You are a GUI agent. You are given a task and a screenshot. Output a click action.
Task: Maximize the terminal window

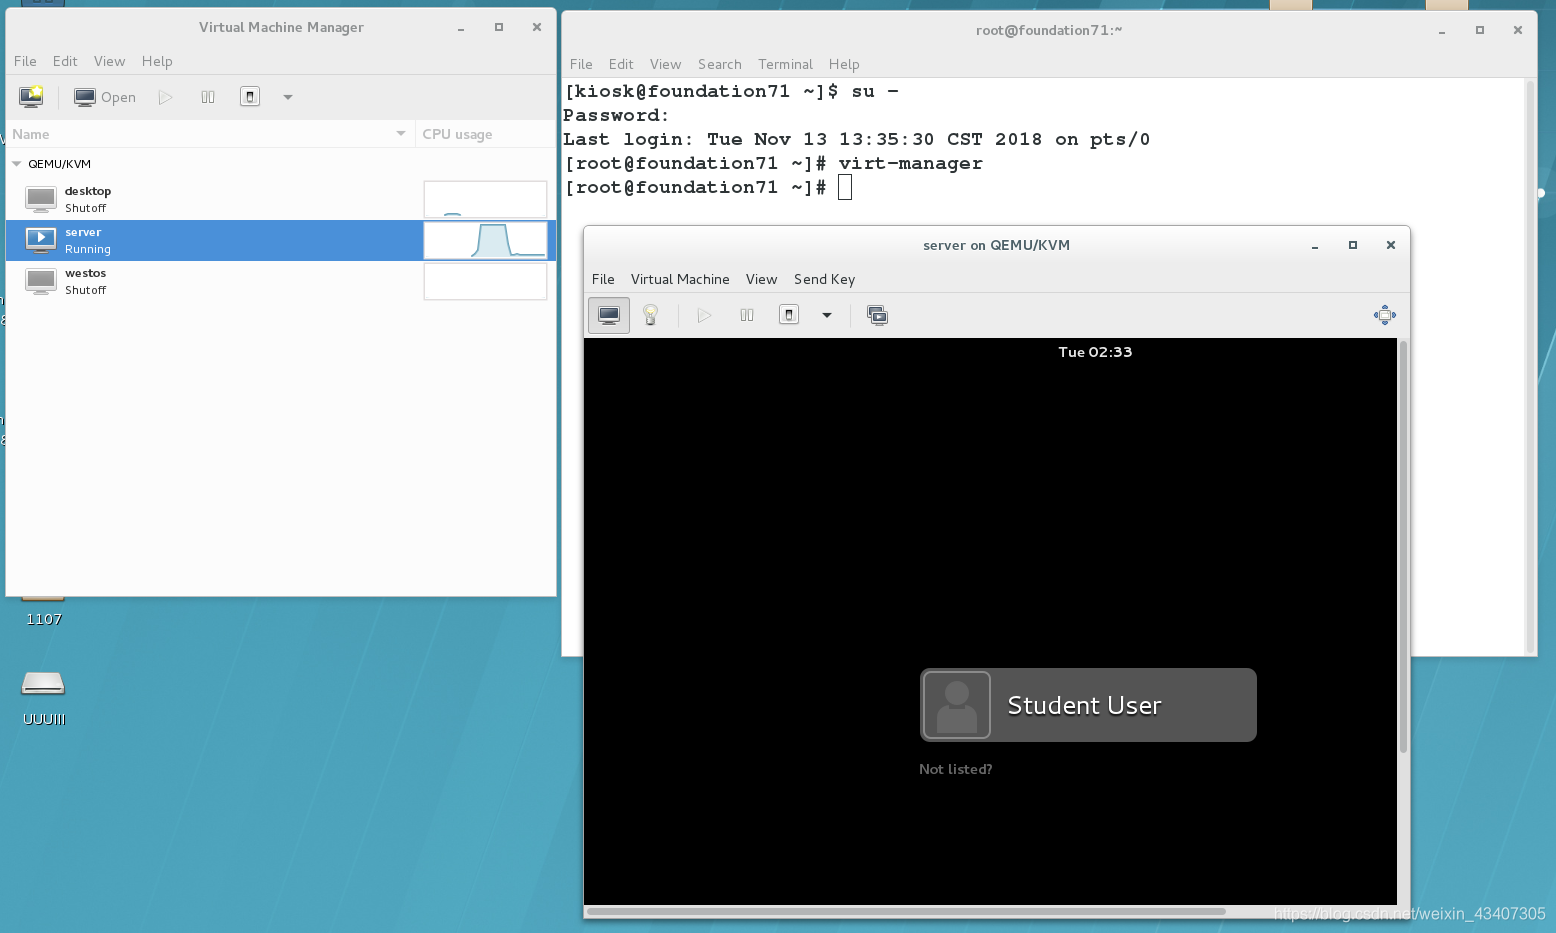[1480, 30]
